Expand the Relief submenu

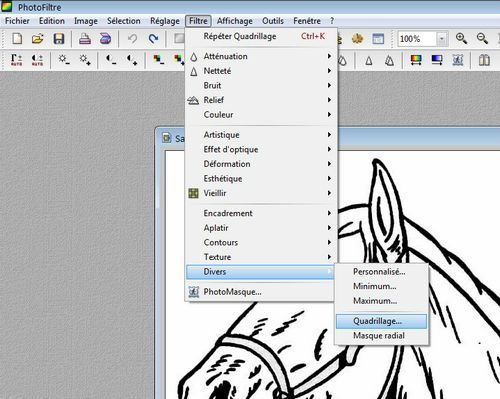pos(261,100)
